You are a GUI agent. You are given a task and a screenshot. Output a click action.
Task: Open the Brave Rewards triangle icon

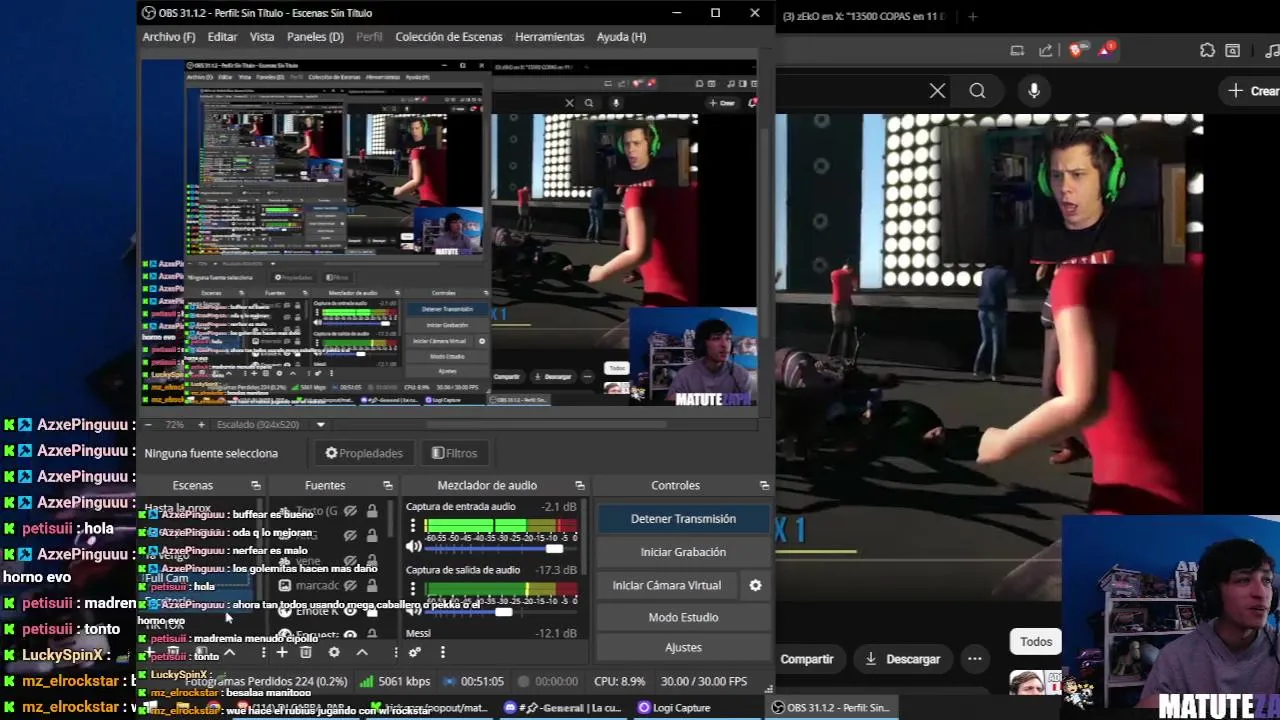click(1107, 50)
